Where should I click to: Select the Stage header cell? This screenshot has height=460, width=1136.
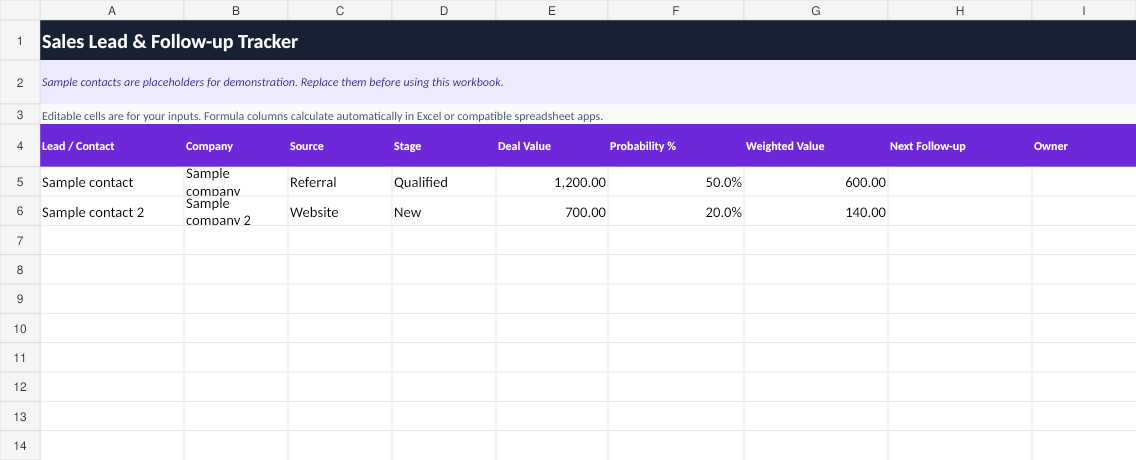pos(444,146)
